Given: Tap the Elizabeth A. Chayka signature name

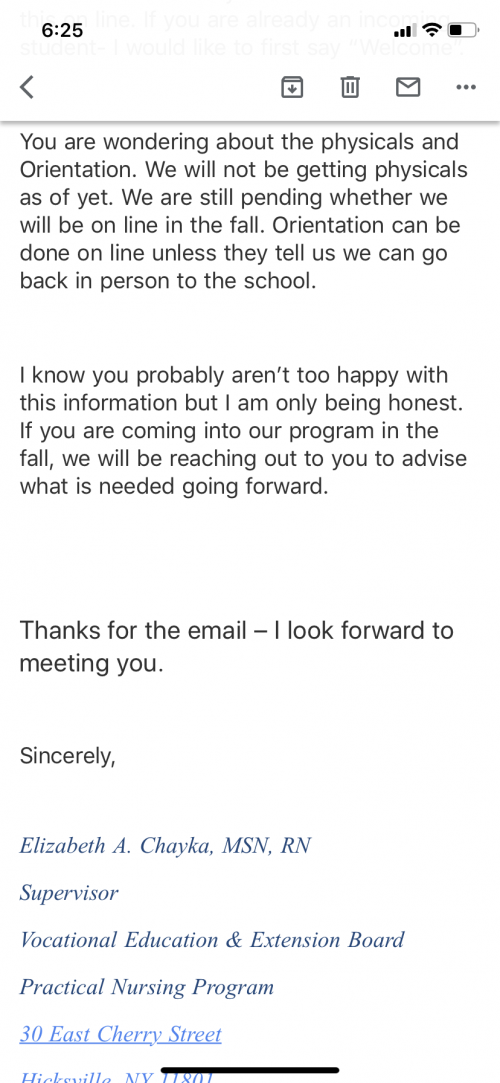Looking at the screenshot, I should (165, 845).
